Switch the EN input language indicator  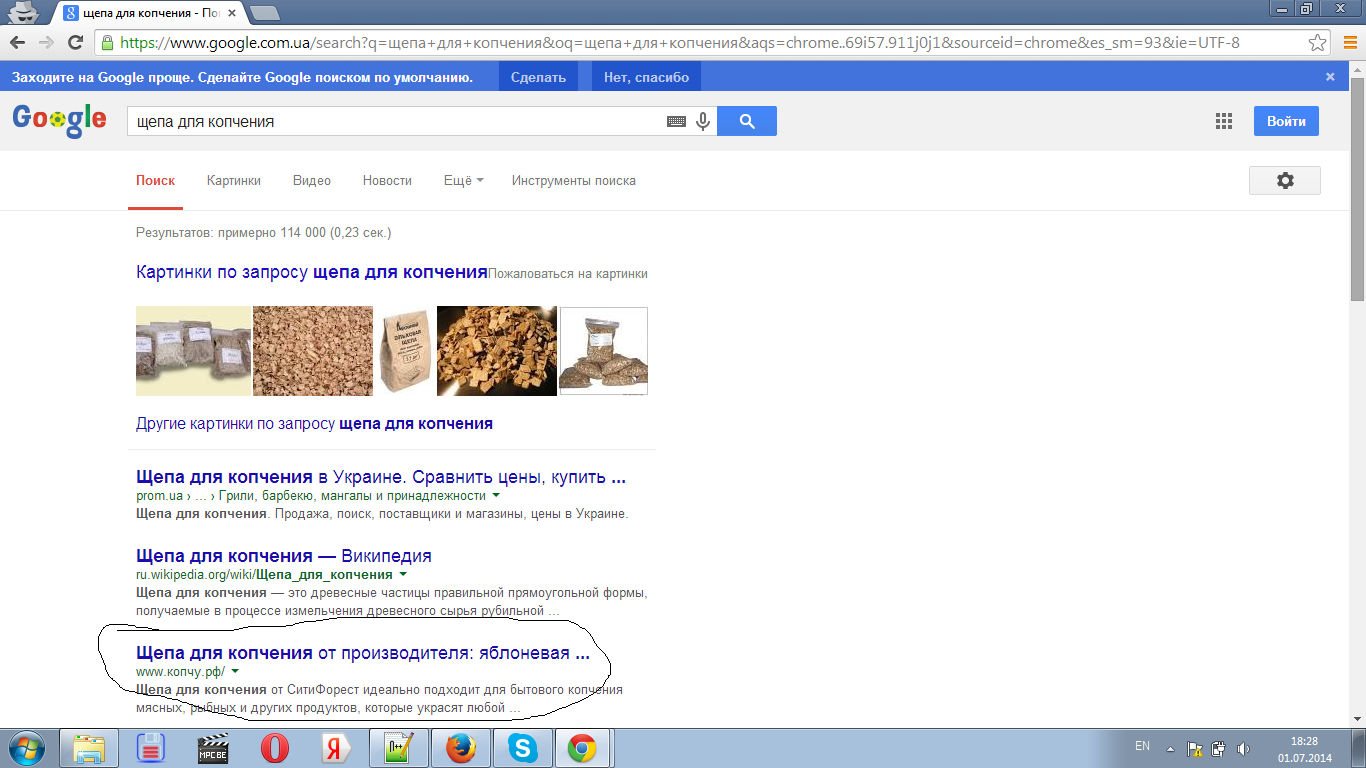point(1142,746)
